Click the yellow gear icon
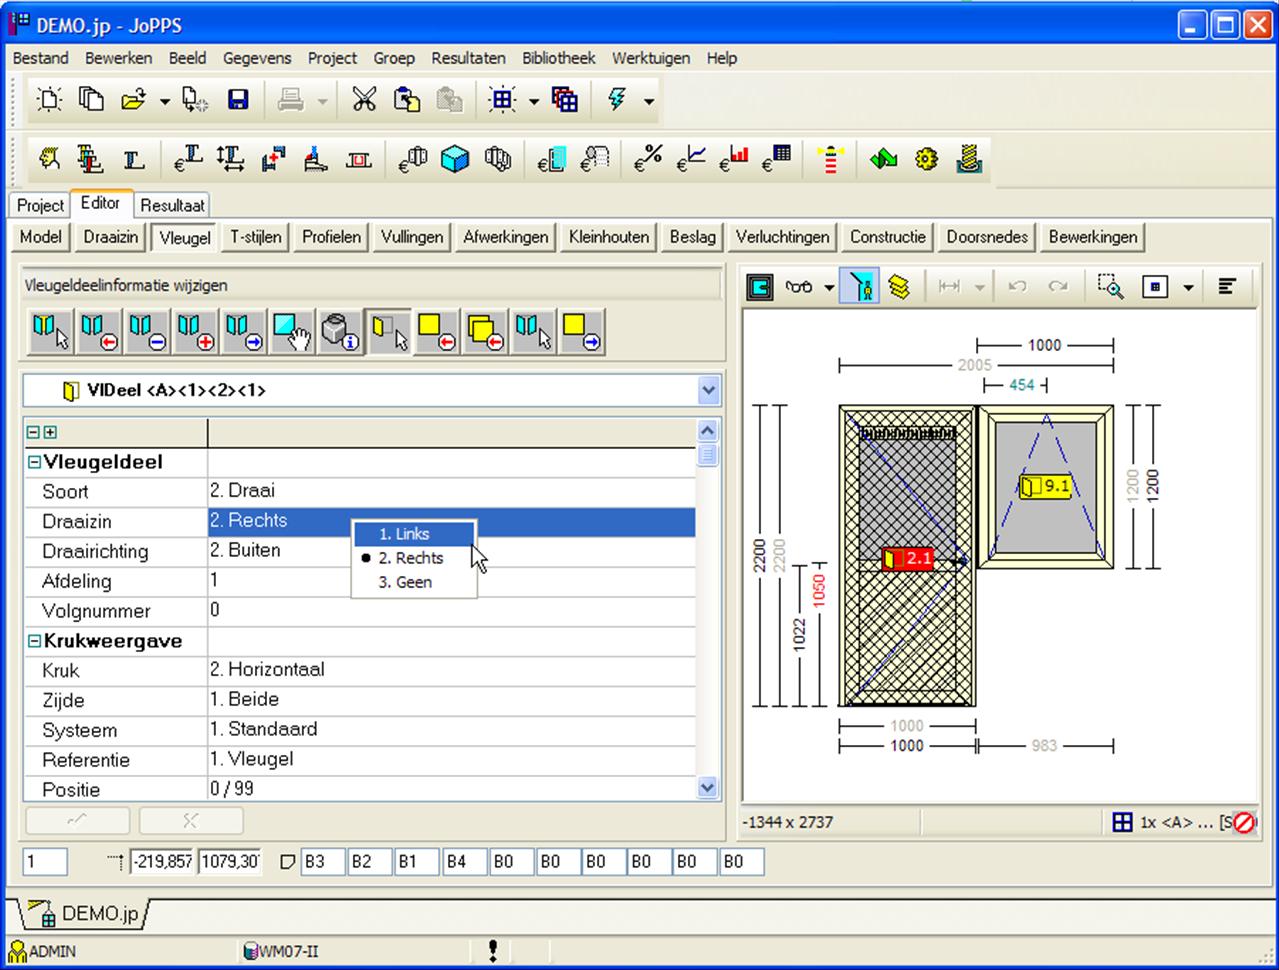Screen dimensions: 1279x970 click(926, 159)
